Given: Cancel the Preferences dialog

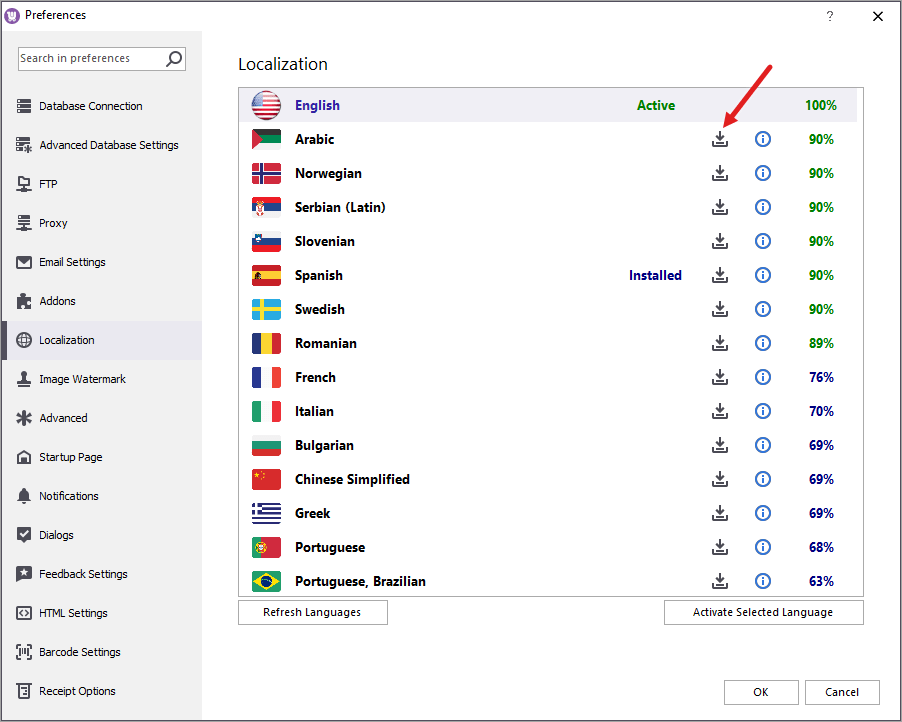Looking at the screenshot, I should pyautogui.click(x=841, y=692).
